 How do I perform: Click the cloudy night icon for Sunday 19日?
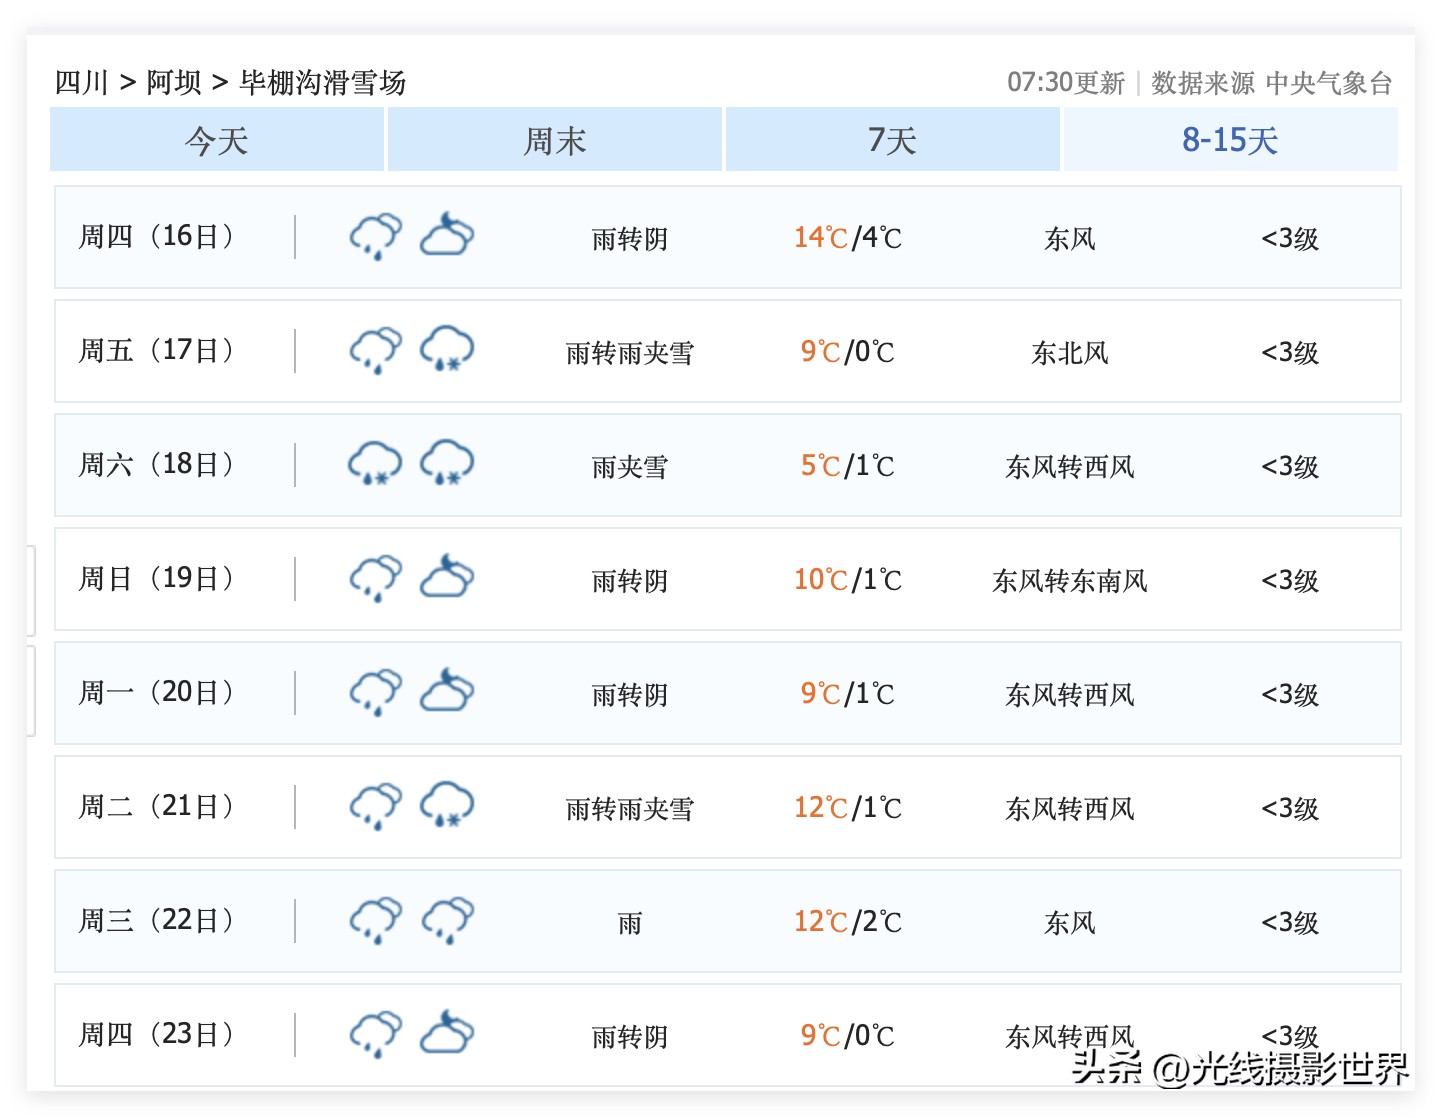click(x=447, y=578)
